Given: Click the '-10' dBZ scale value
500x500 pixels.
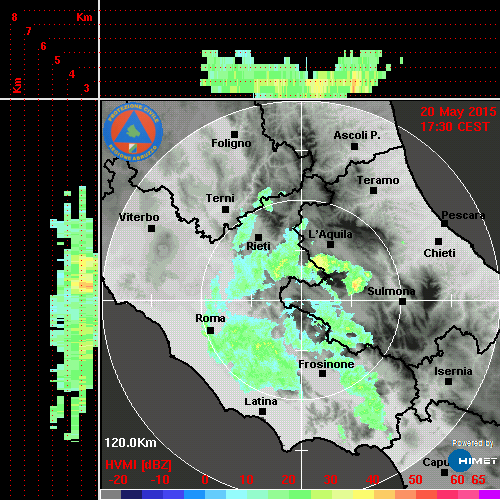Looking at the screenshot, I should pos(160,480).
